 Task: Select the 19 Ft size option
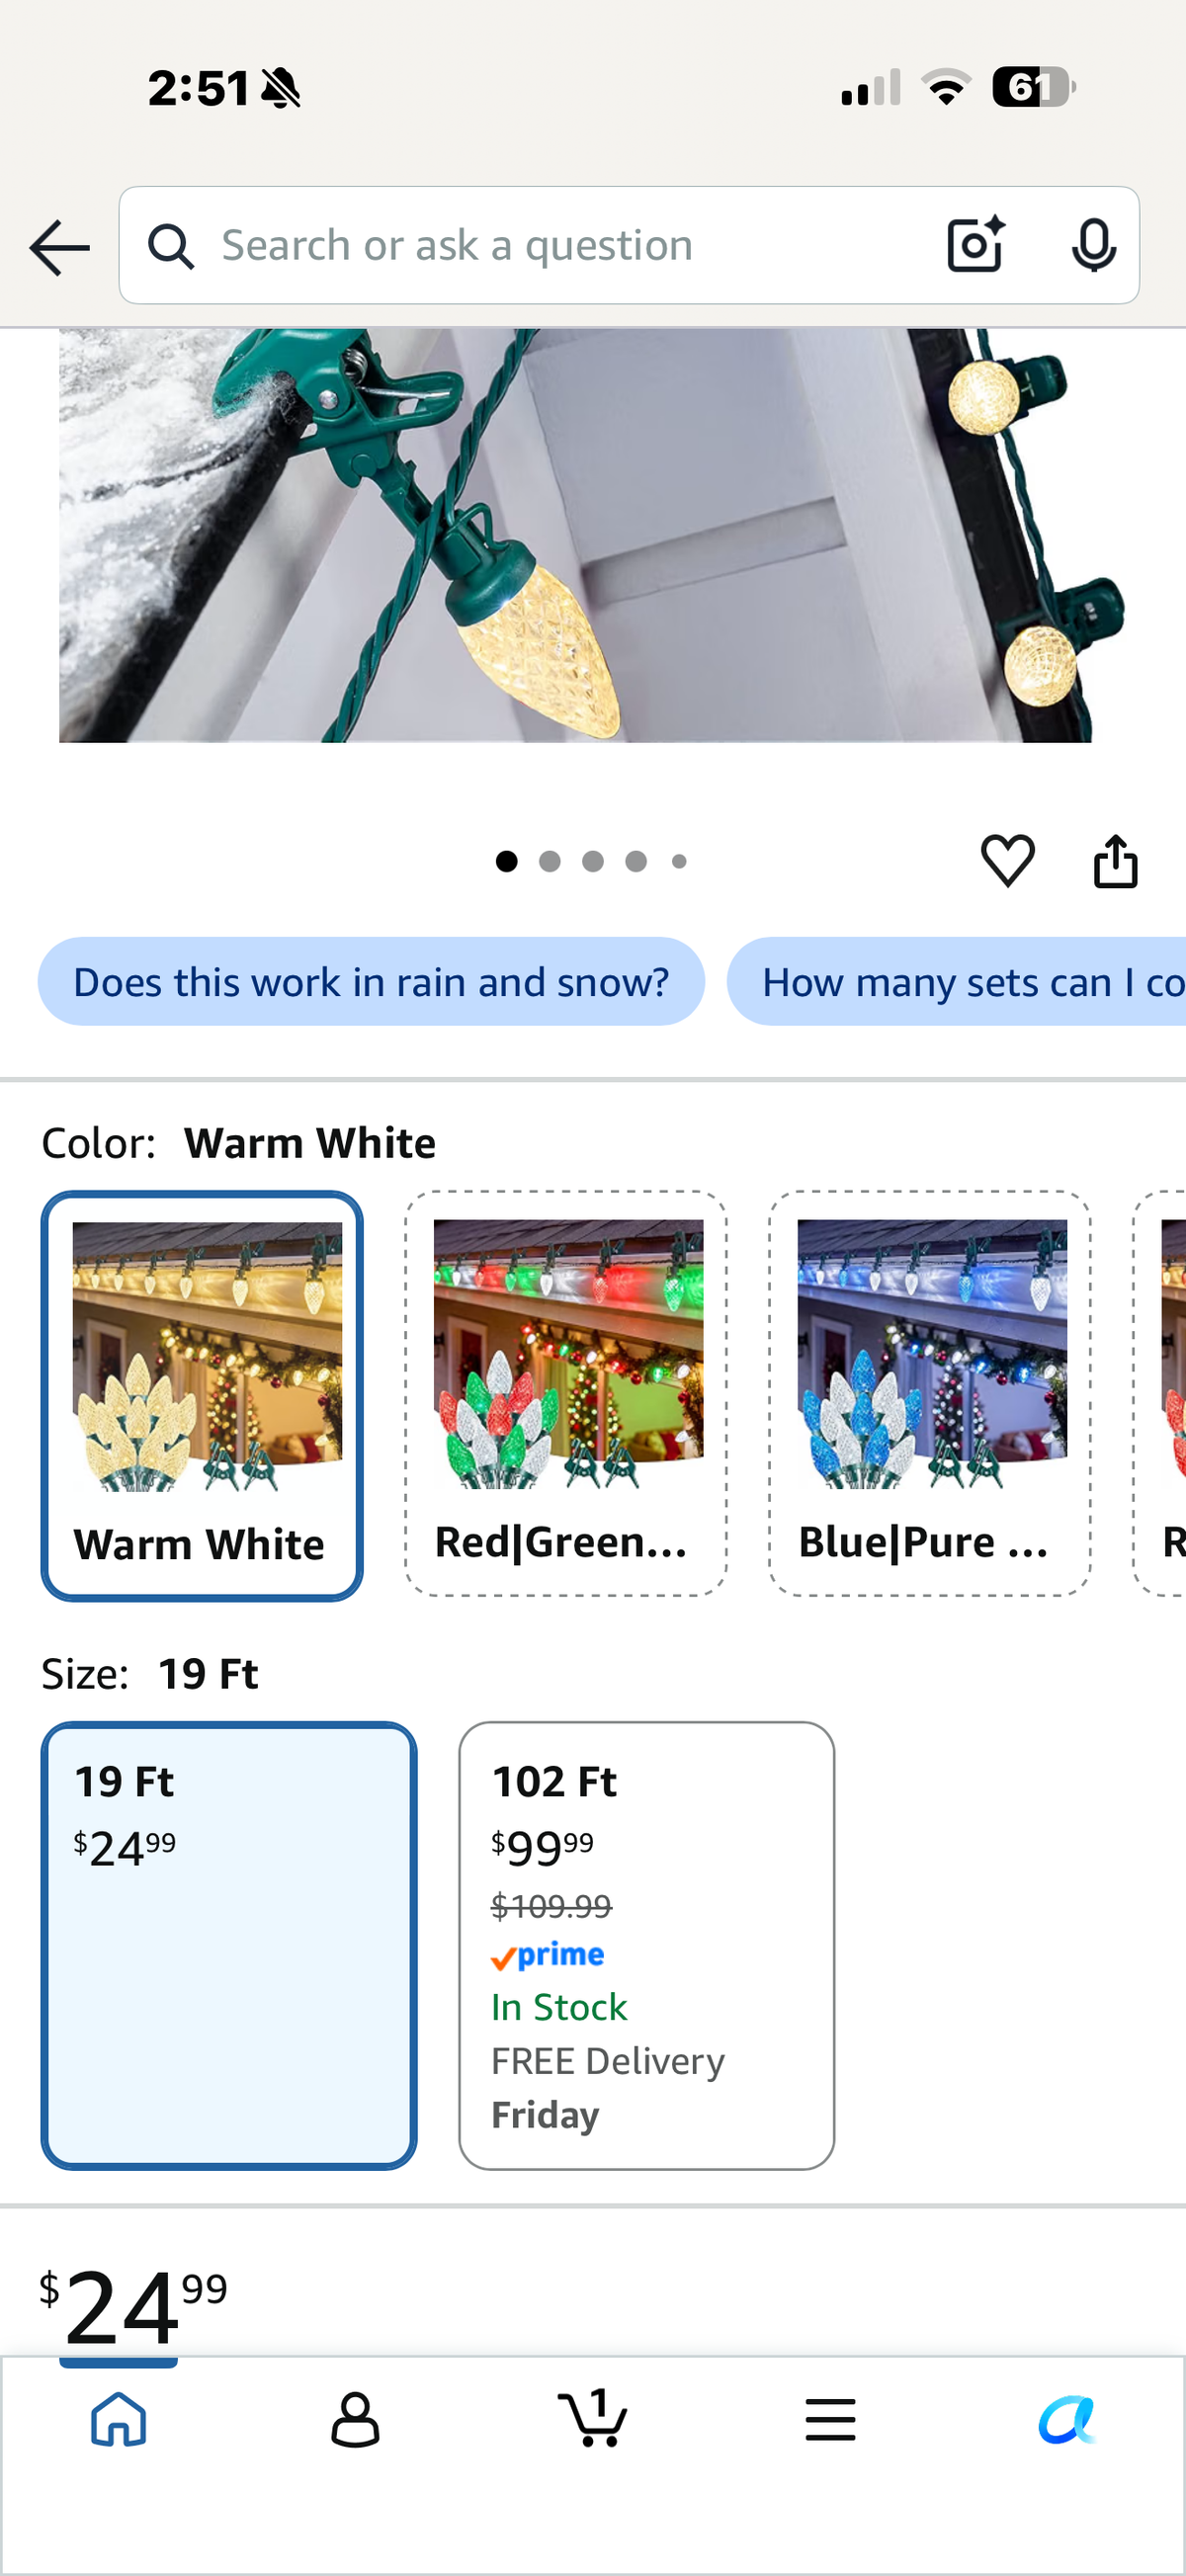[x=229, y=1946]
